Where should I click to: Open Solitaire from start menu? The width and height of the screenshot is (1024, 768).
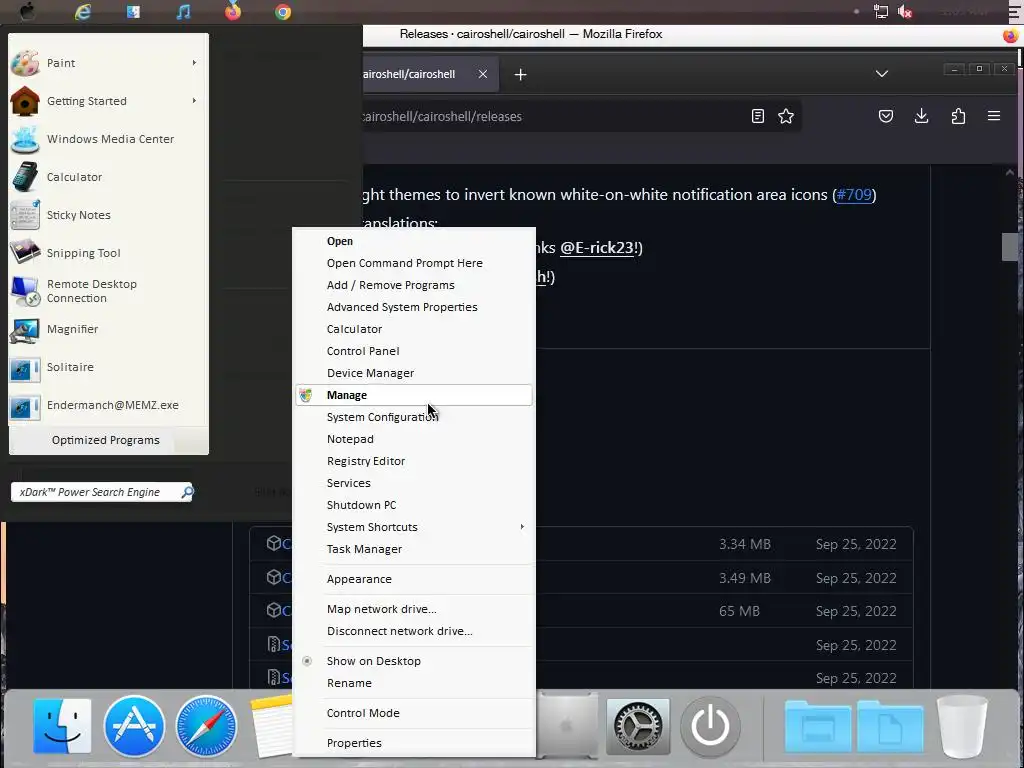click(x=108, y=367)
